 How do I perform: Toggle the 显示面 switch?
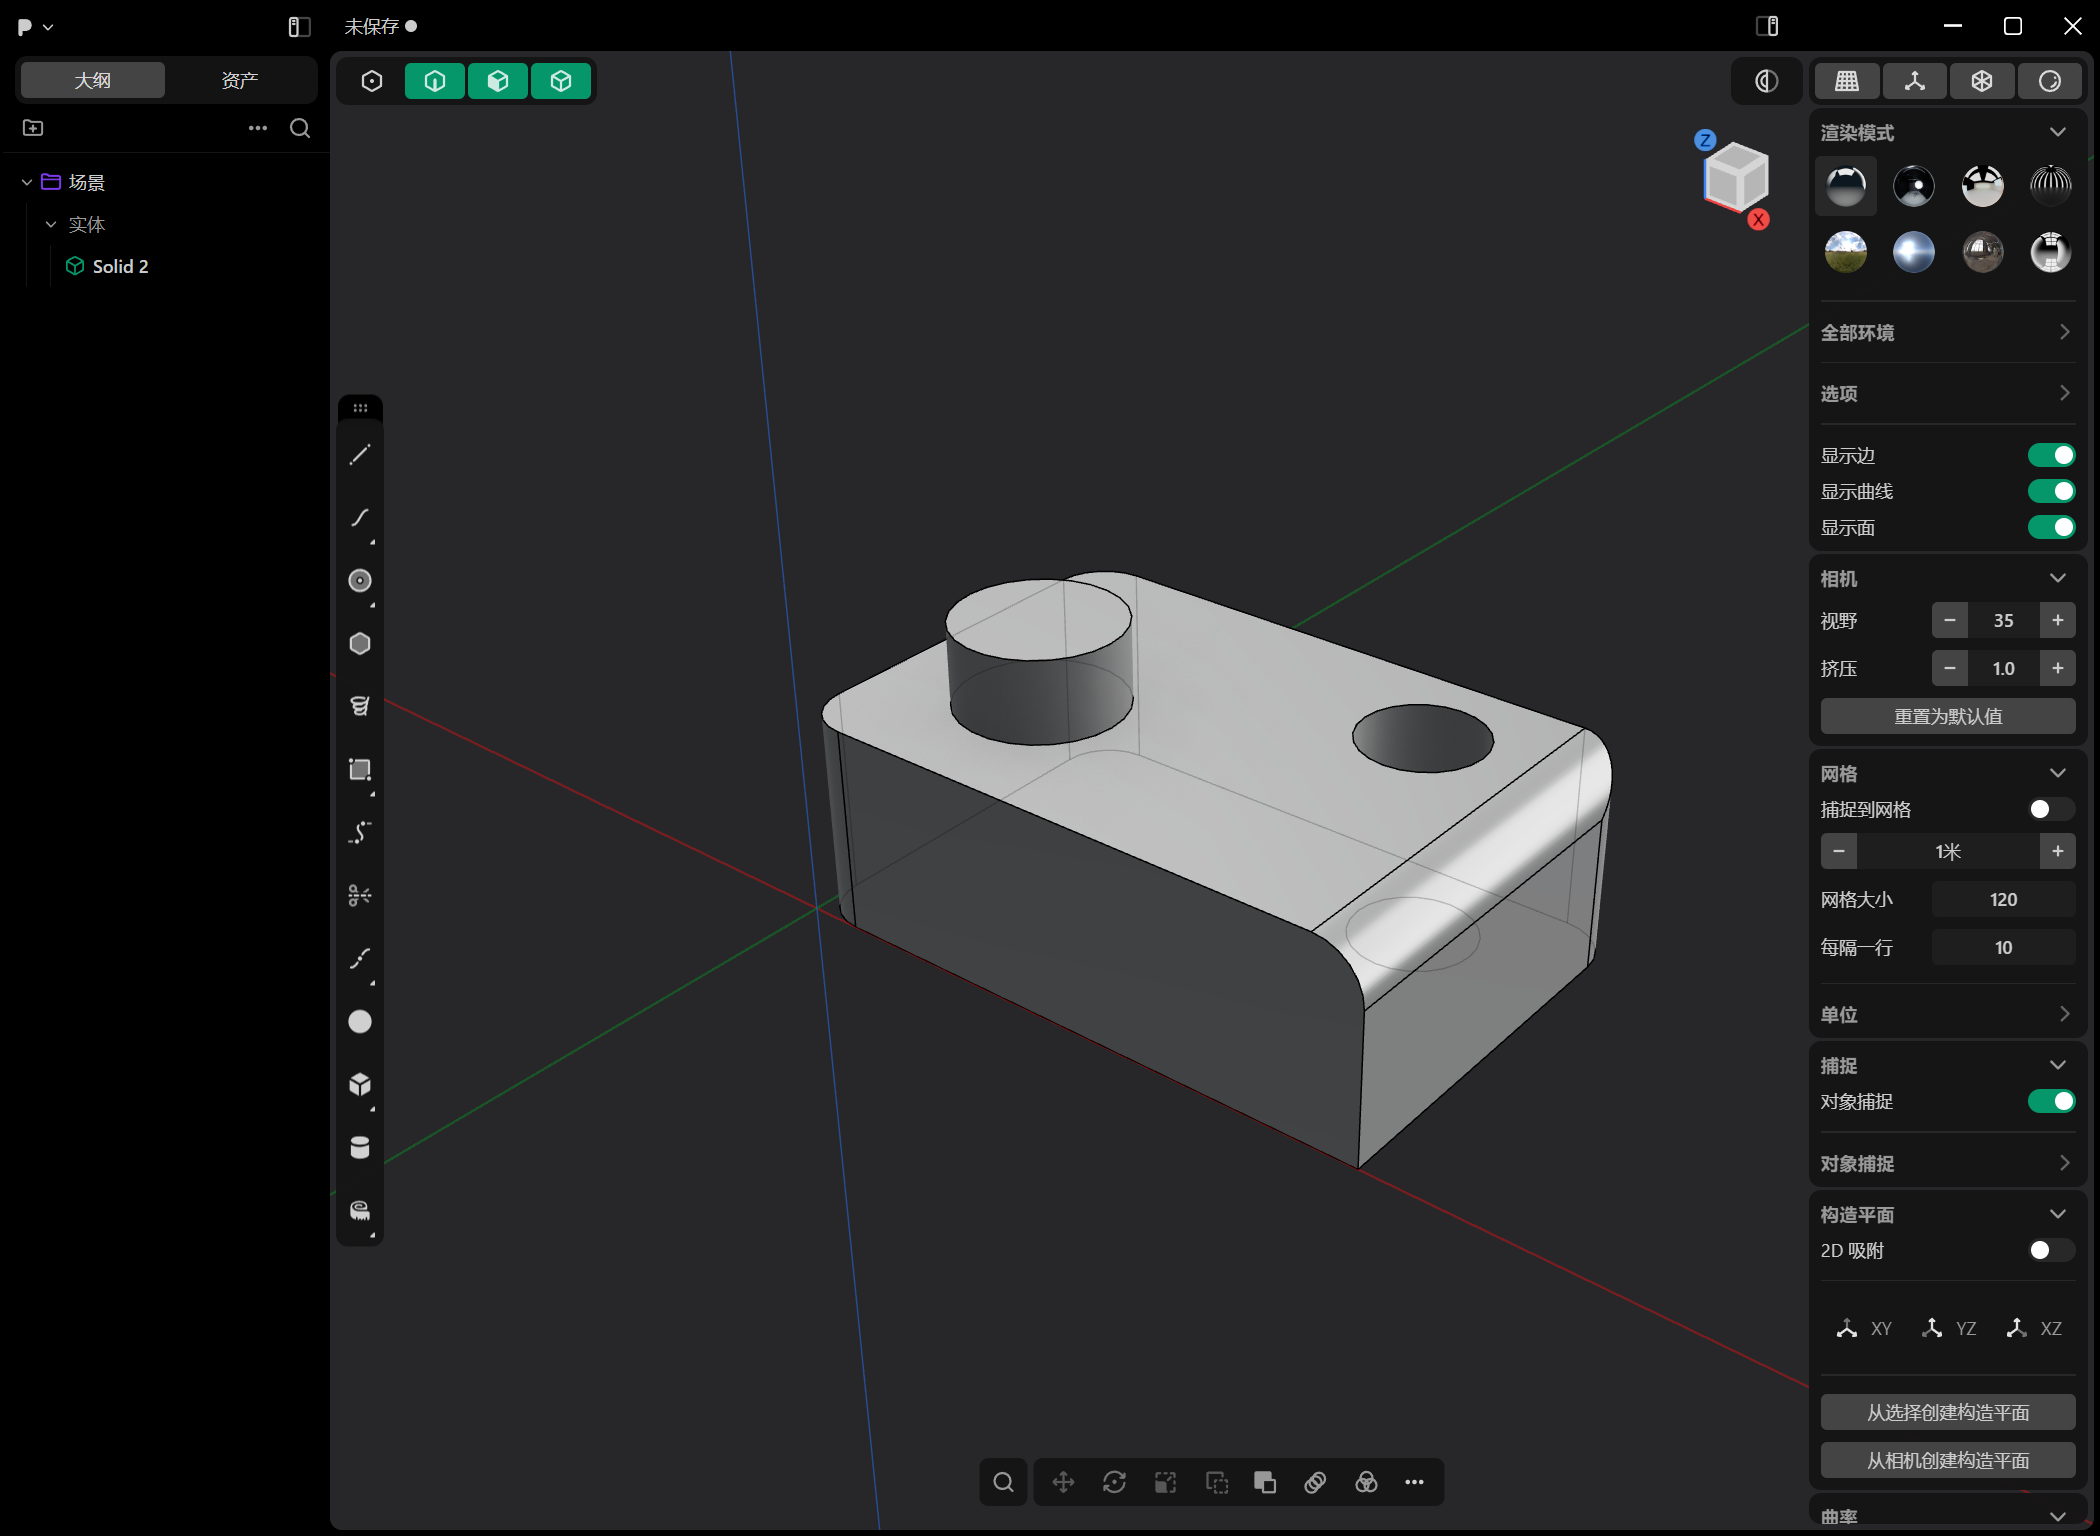click(x=2051, y=528)
